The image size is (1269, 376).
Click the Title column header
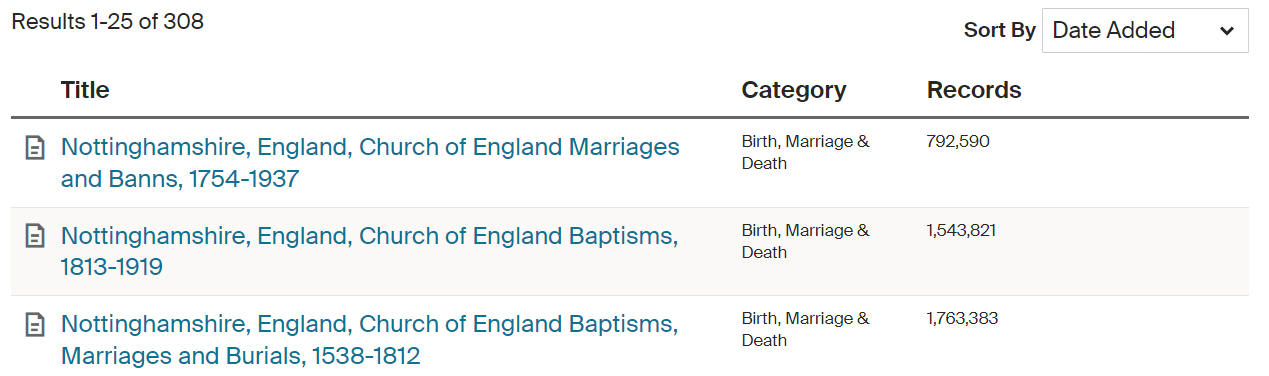[85, 90]
